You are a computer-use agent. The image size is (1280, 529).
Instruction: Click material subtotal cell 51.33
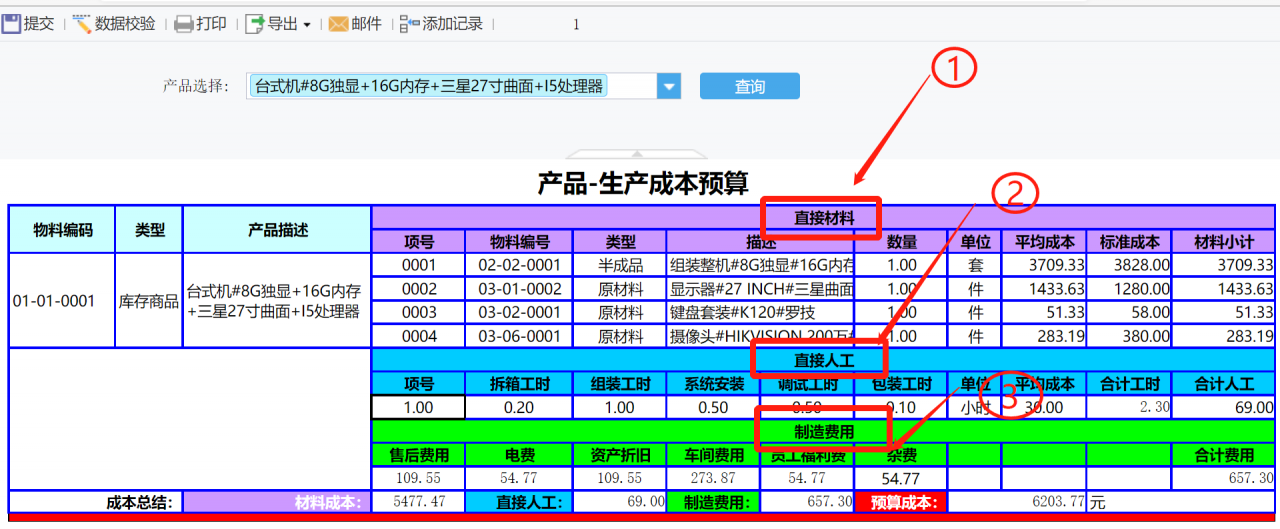pyautogui.click(x=1225, y=312)
